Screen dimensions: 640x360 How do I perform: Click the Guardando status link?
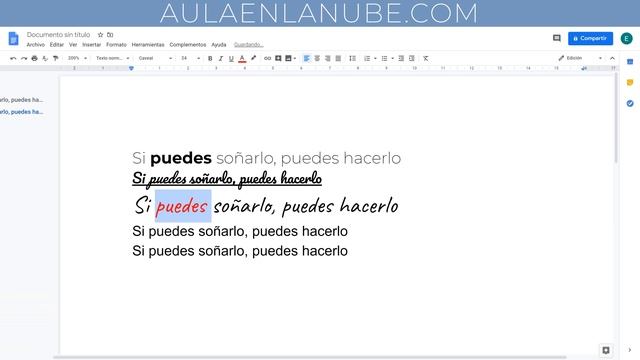(249, 44)
